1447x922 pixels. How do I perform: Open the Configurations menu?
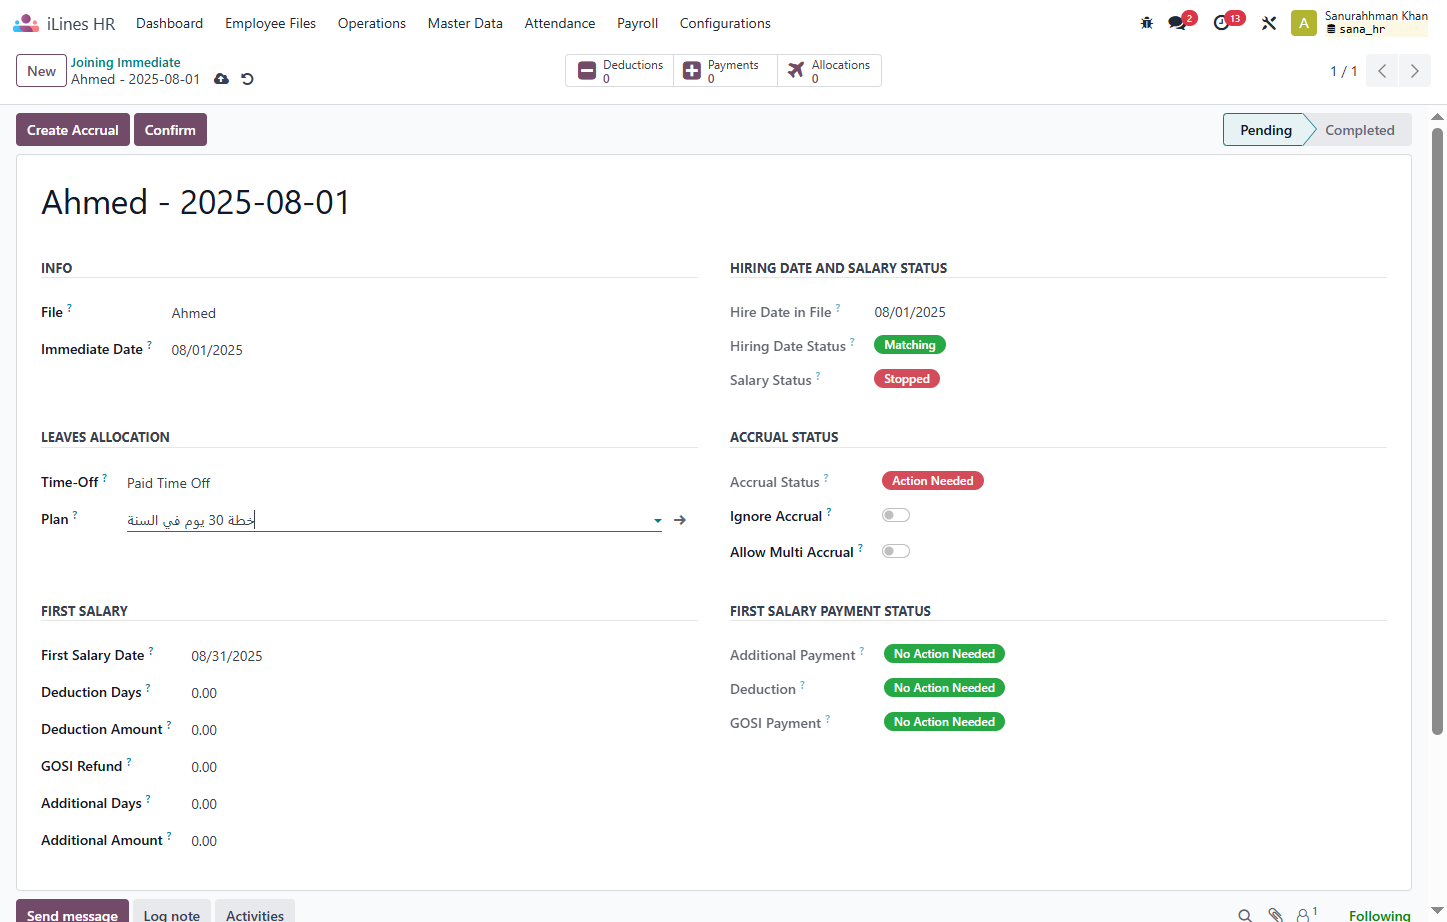coord(725,23)
